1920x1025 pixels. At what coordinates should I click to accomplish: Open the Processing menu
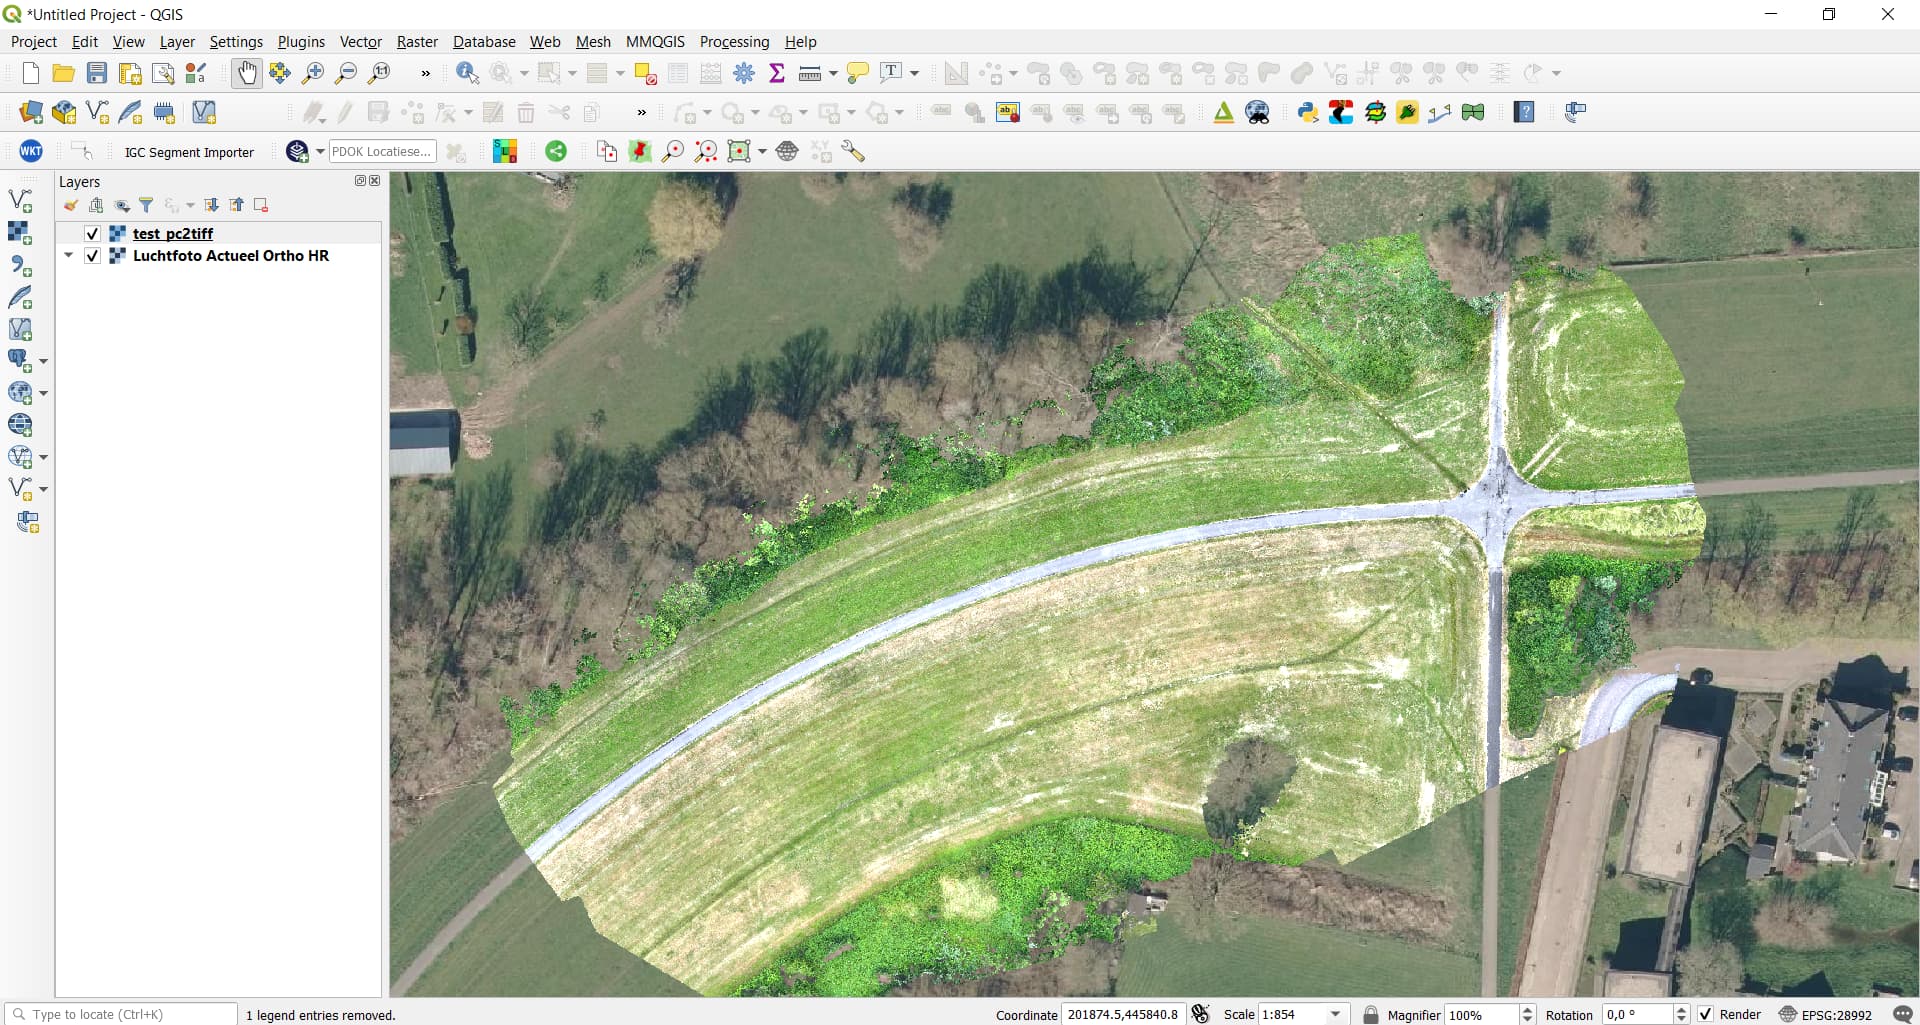(x=734, y=41)
